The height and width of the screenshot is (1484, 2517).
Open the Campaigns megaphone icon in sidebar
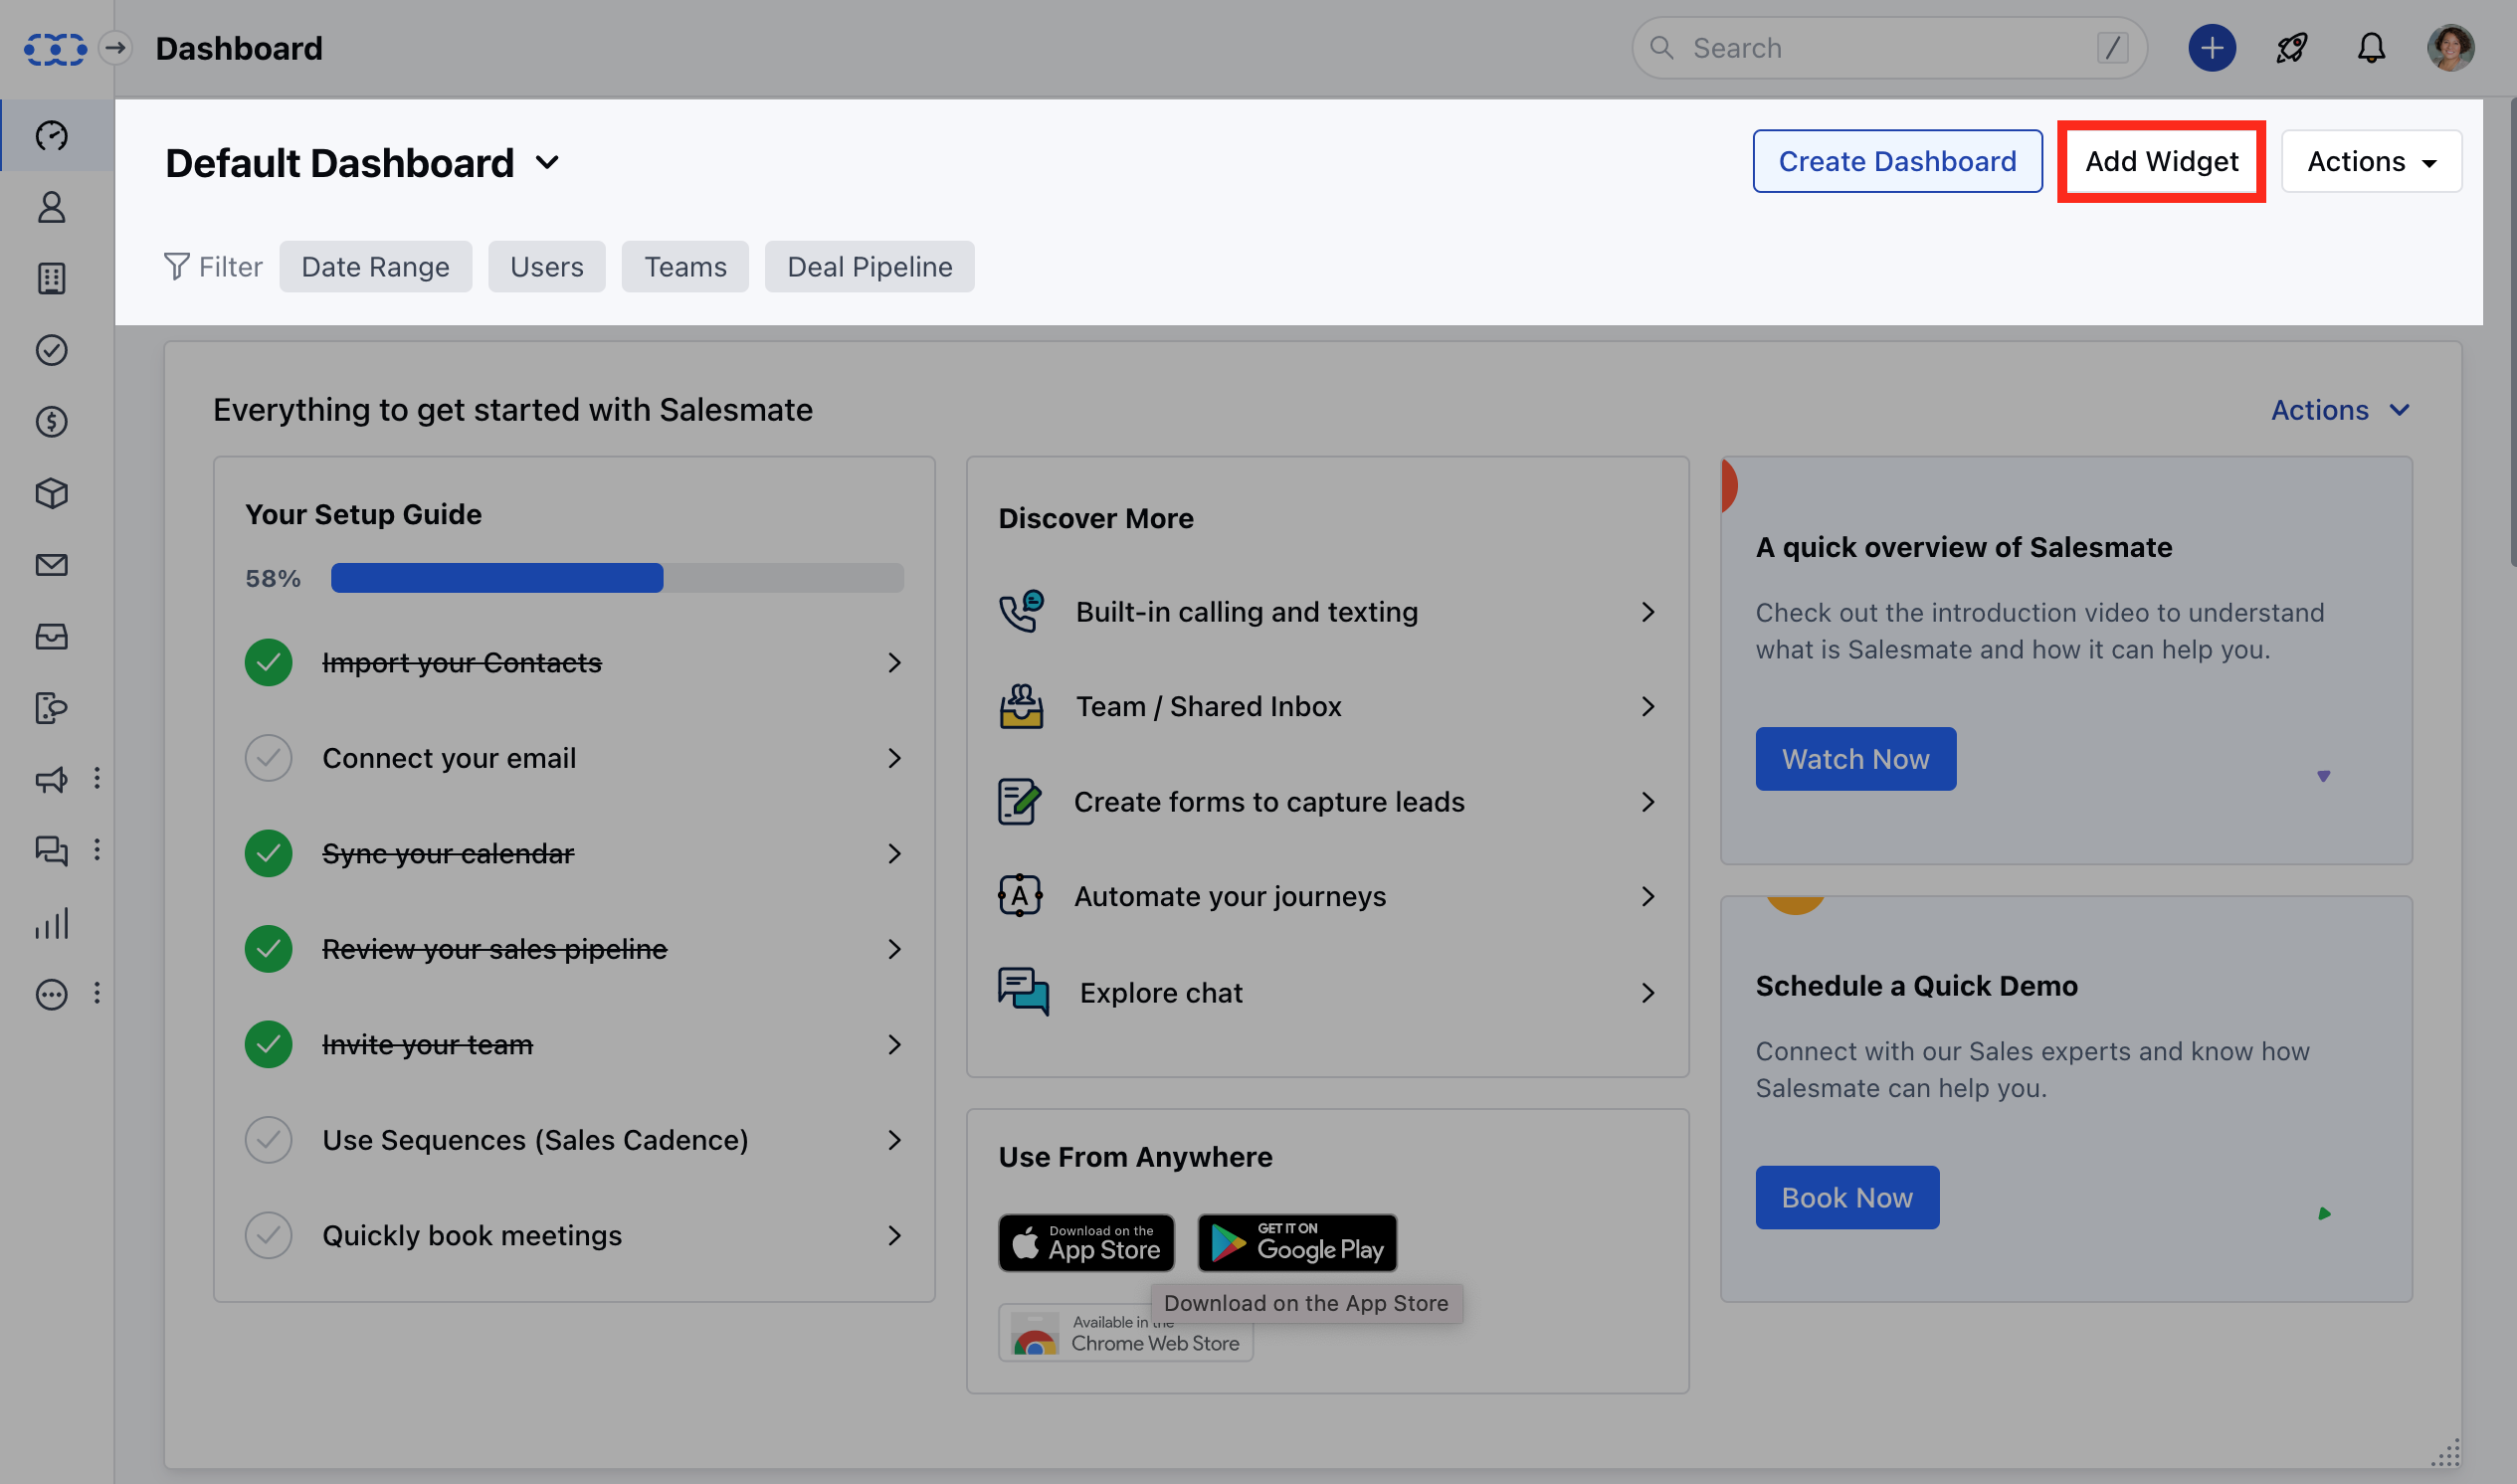[x=52, y=779]
